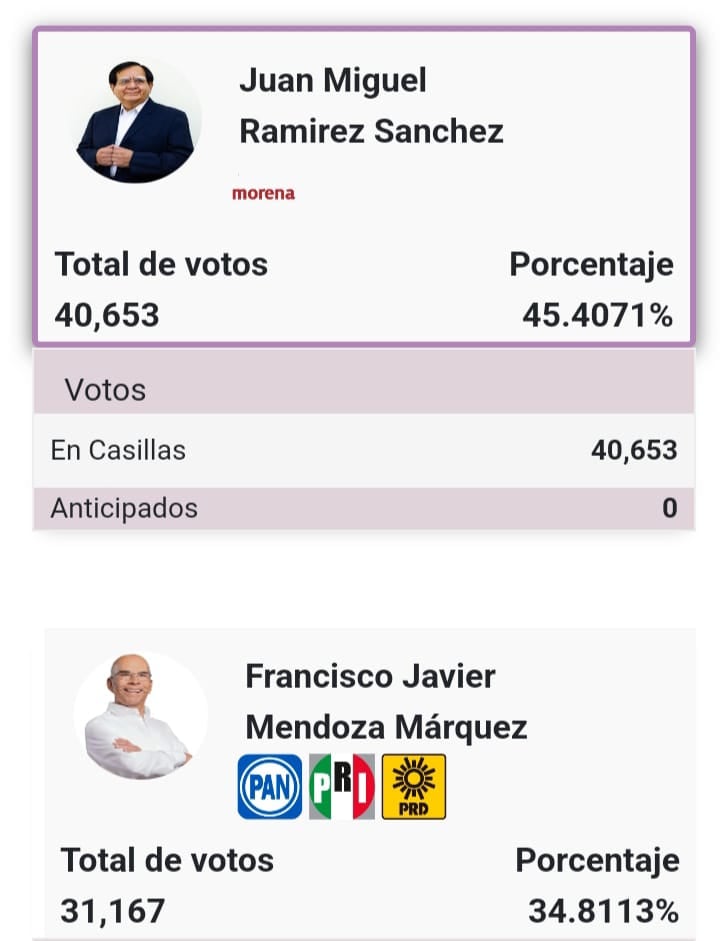Click Total de votos label for Mendoza Márquez
Screen dimensions: 720x941
point(167,860)
